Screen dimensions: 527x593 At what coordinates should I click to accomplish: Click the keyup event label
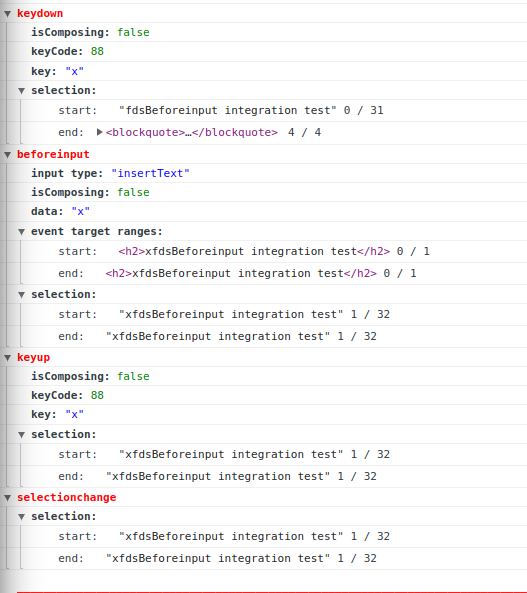[34, 357]
